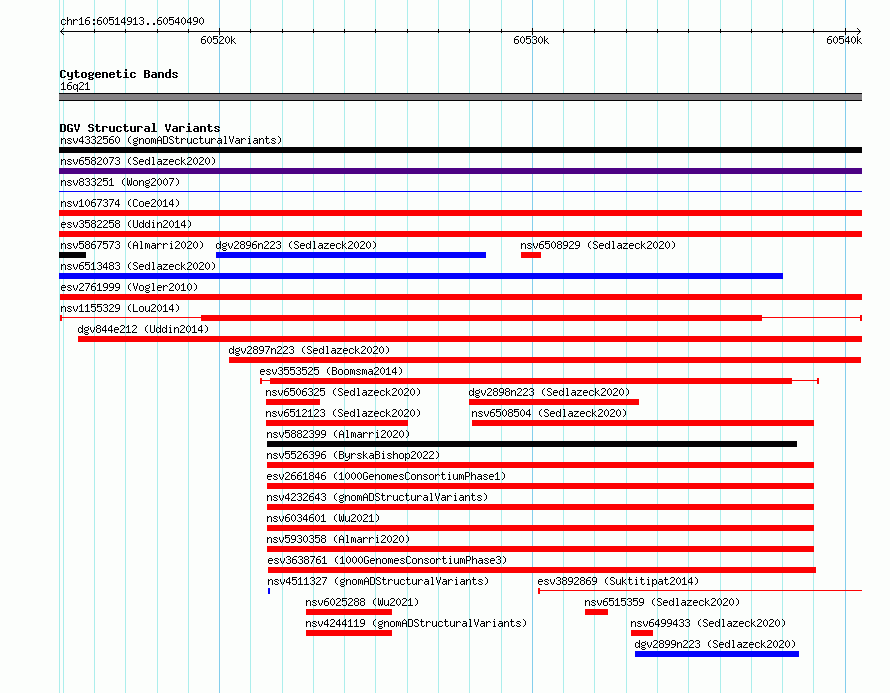Click the 60520k ruler tick label
Image resolution: width=890 pixels, height=693 pixels.
click(219, 40)
